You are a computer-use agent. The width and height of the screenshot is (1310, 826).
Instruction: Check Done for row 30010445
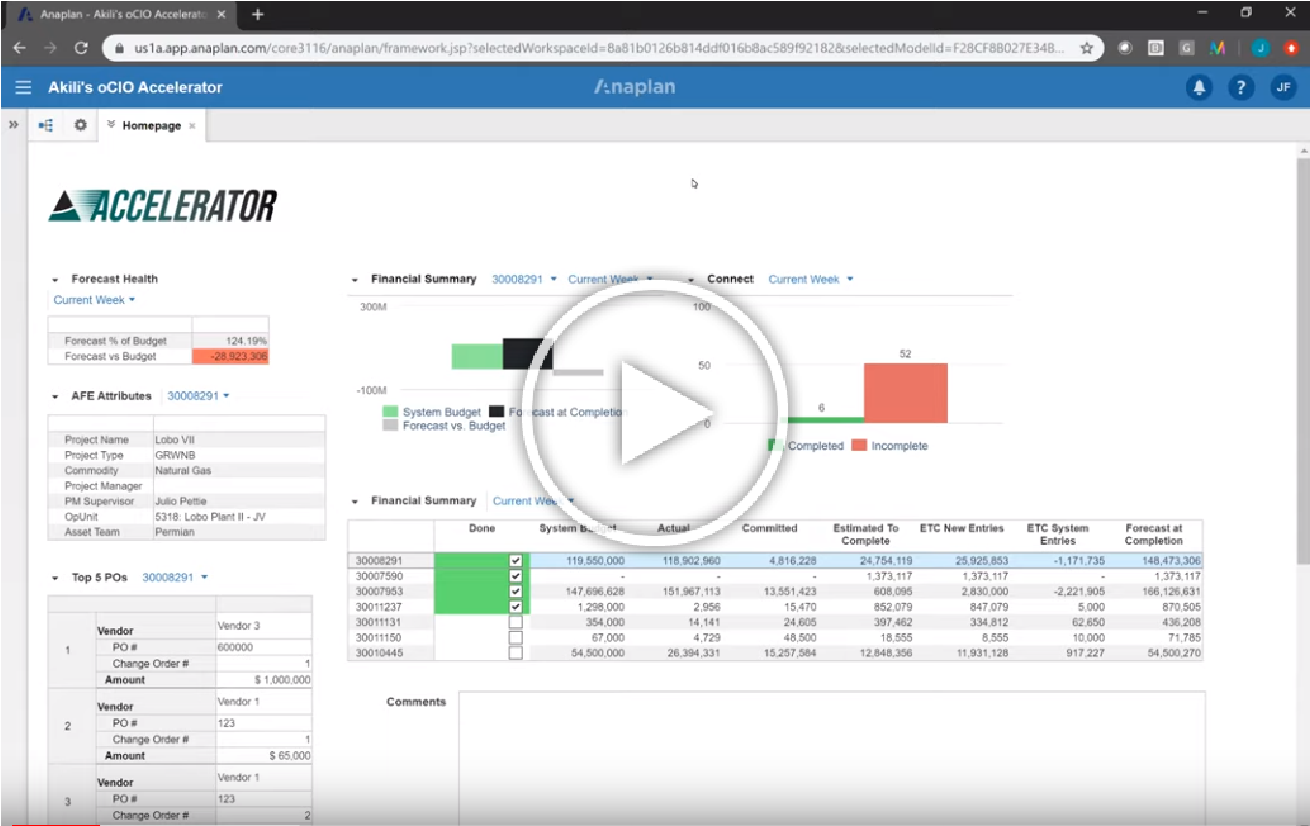pyautogui.click(x=516, y=653)
